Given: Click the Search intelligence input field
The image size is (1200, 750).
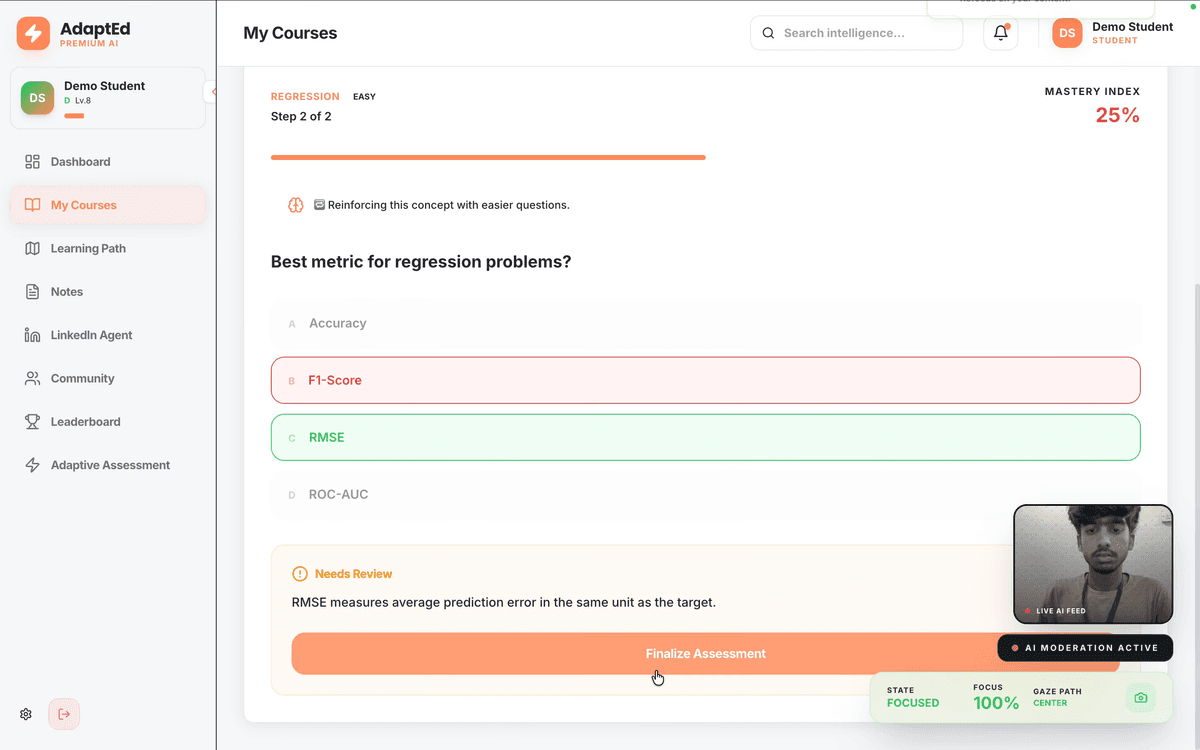Looking at the screenshot, I should point(866,33).
